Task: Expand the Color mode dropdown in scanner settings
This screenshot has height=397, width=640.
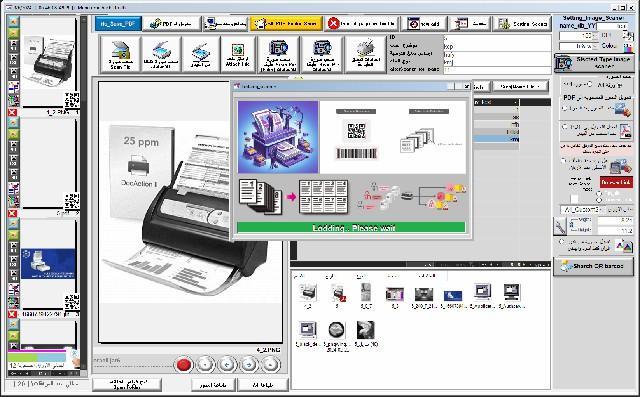Action: click(x=579, y=46)
